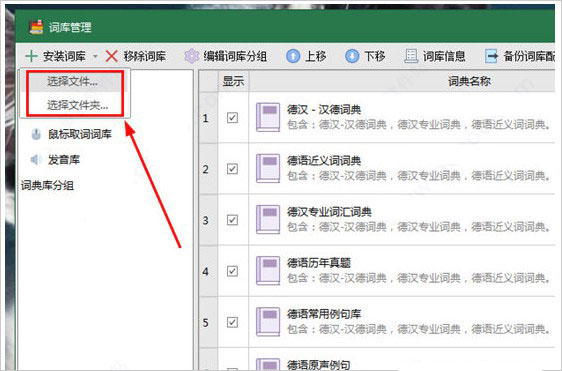
Task: Click the Backup Dictionary config icon
Action: click(x=491, y=56)
